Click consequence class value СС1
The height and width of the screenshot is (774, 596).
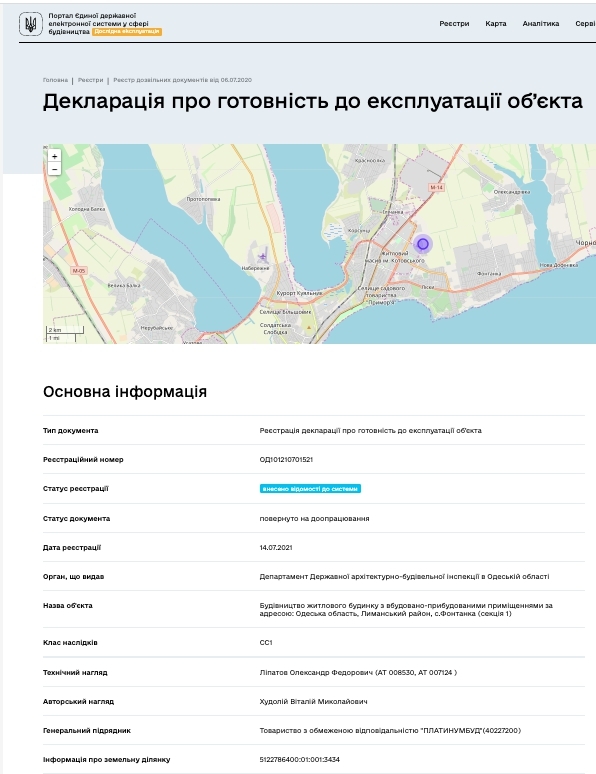pyautogui.click(x=266, y=643)
